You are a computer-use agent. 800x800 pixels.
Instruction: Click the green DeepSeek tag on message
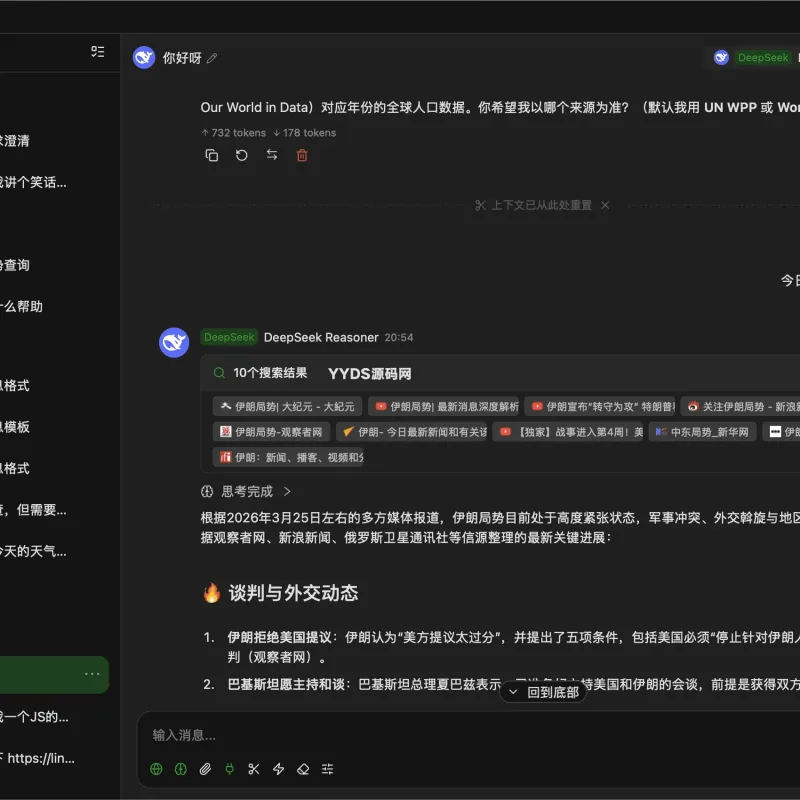(x=229, y=337)
